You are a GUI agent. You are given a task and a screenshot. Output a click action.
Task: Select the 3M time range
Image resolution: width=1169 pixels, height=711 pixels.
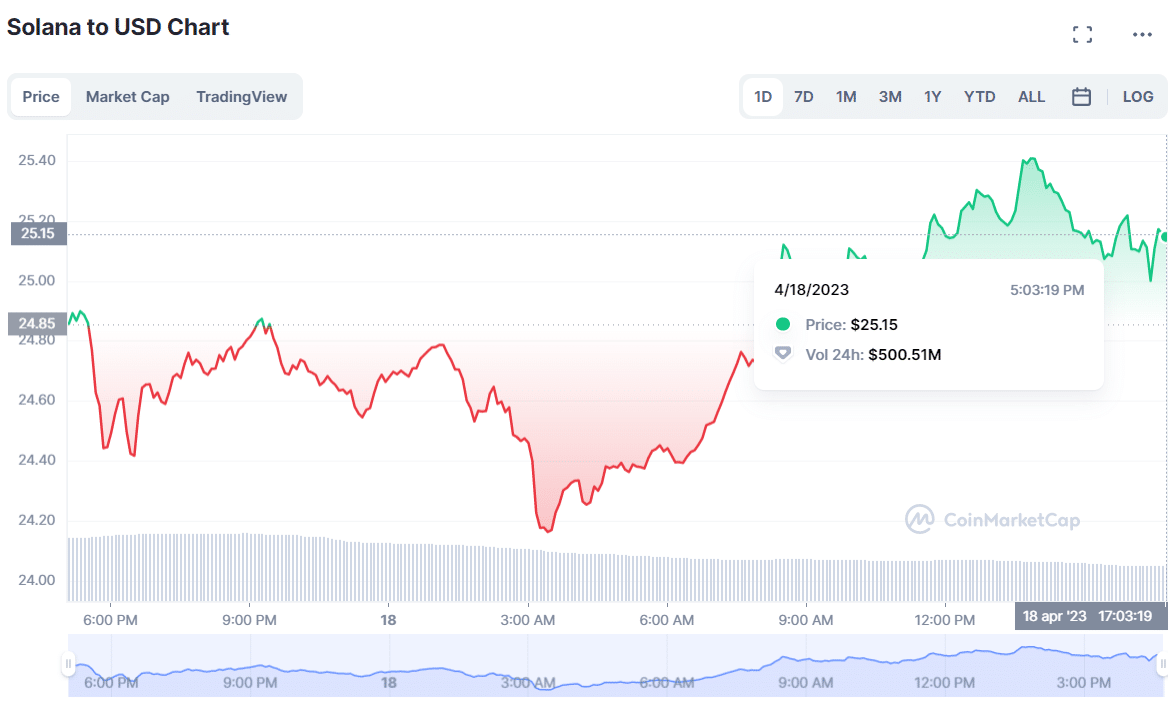pyautogui.click(x=890, y=97)
